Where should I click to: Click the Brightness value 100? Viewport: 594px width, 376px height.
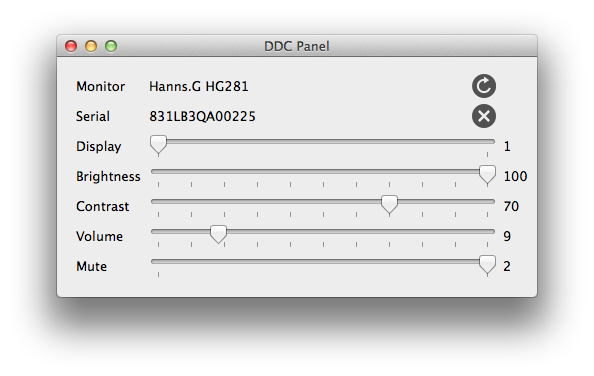tap(515, 176)
